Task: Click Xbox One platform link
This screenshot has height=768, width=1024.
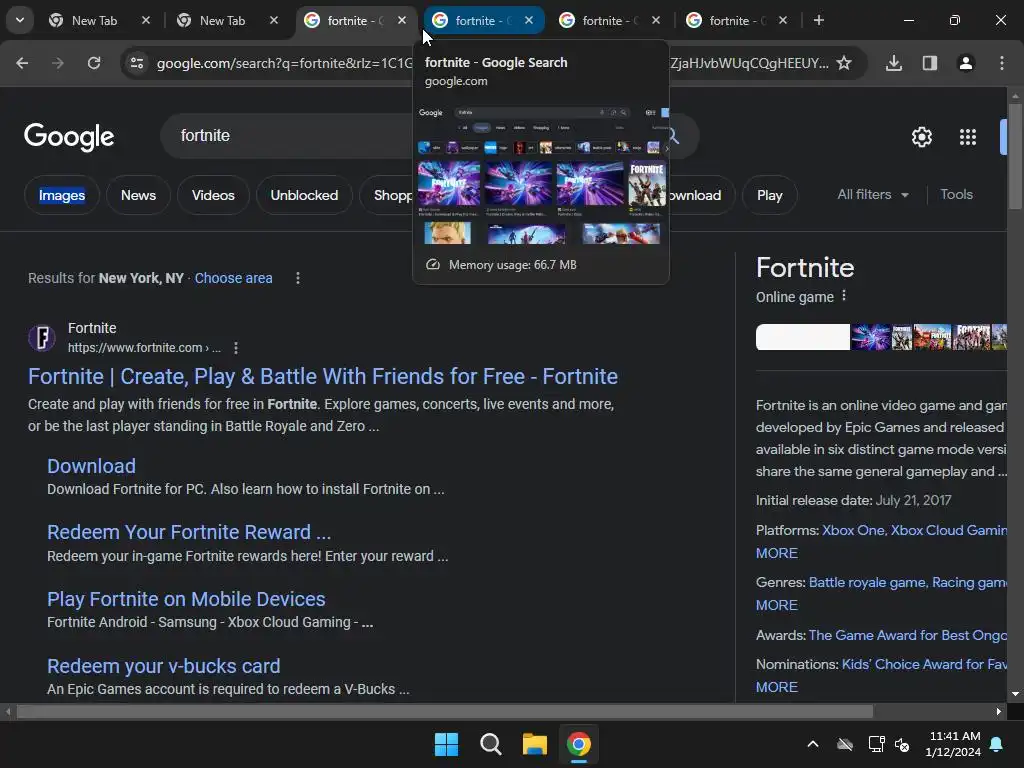Action: point(853,530)
